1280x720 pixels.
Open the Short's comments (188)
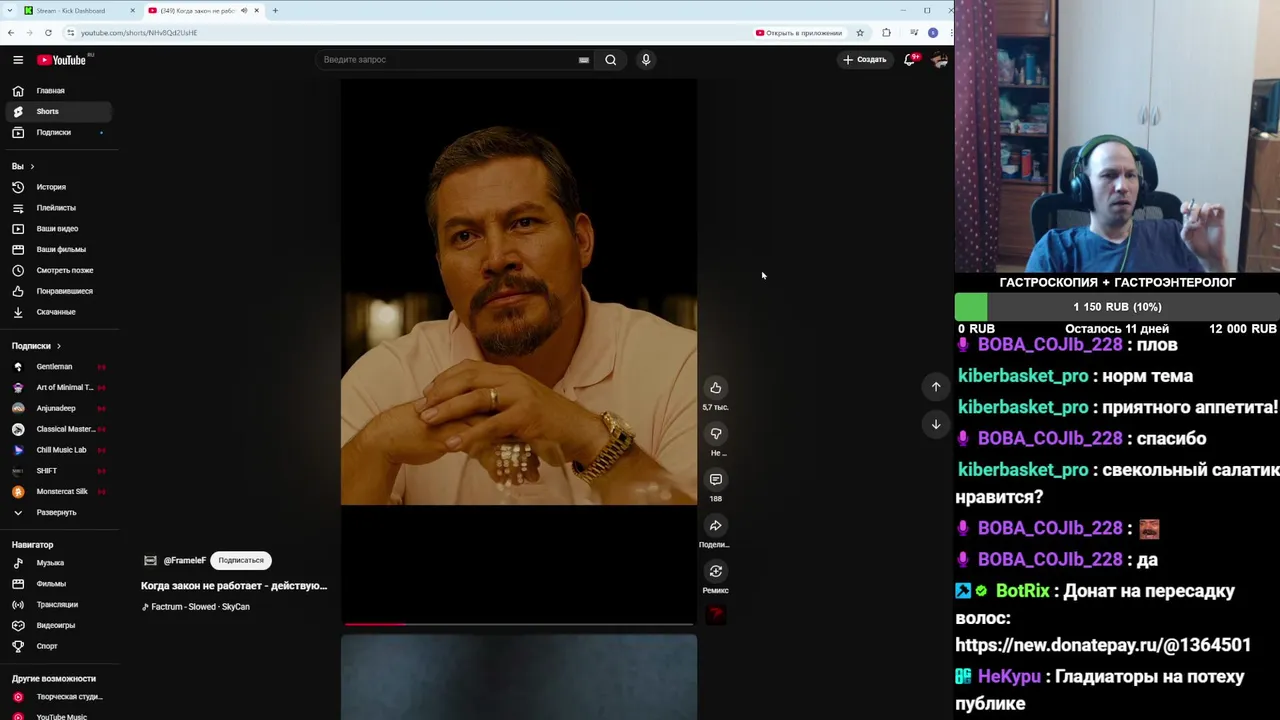pyautogui.click(x=716, y=480)
